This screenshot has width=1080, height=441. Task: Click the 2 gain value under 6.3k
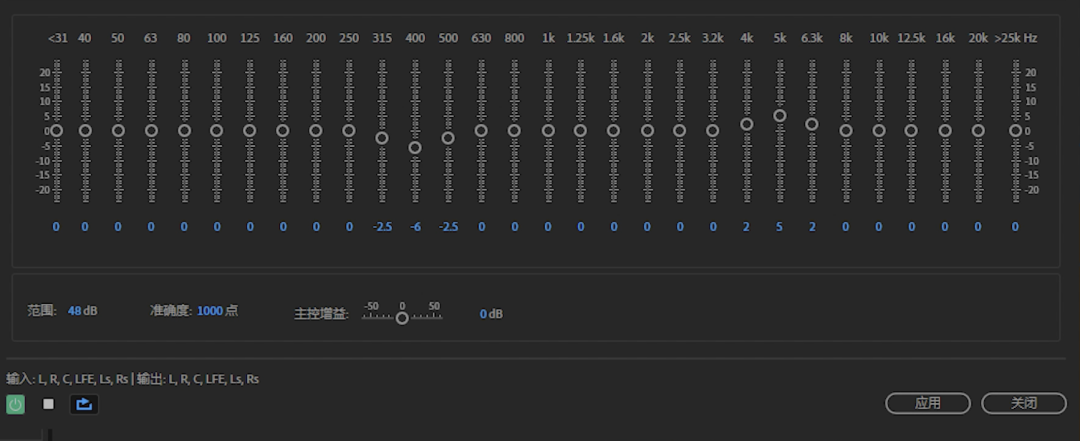click(x=812, y=227)
